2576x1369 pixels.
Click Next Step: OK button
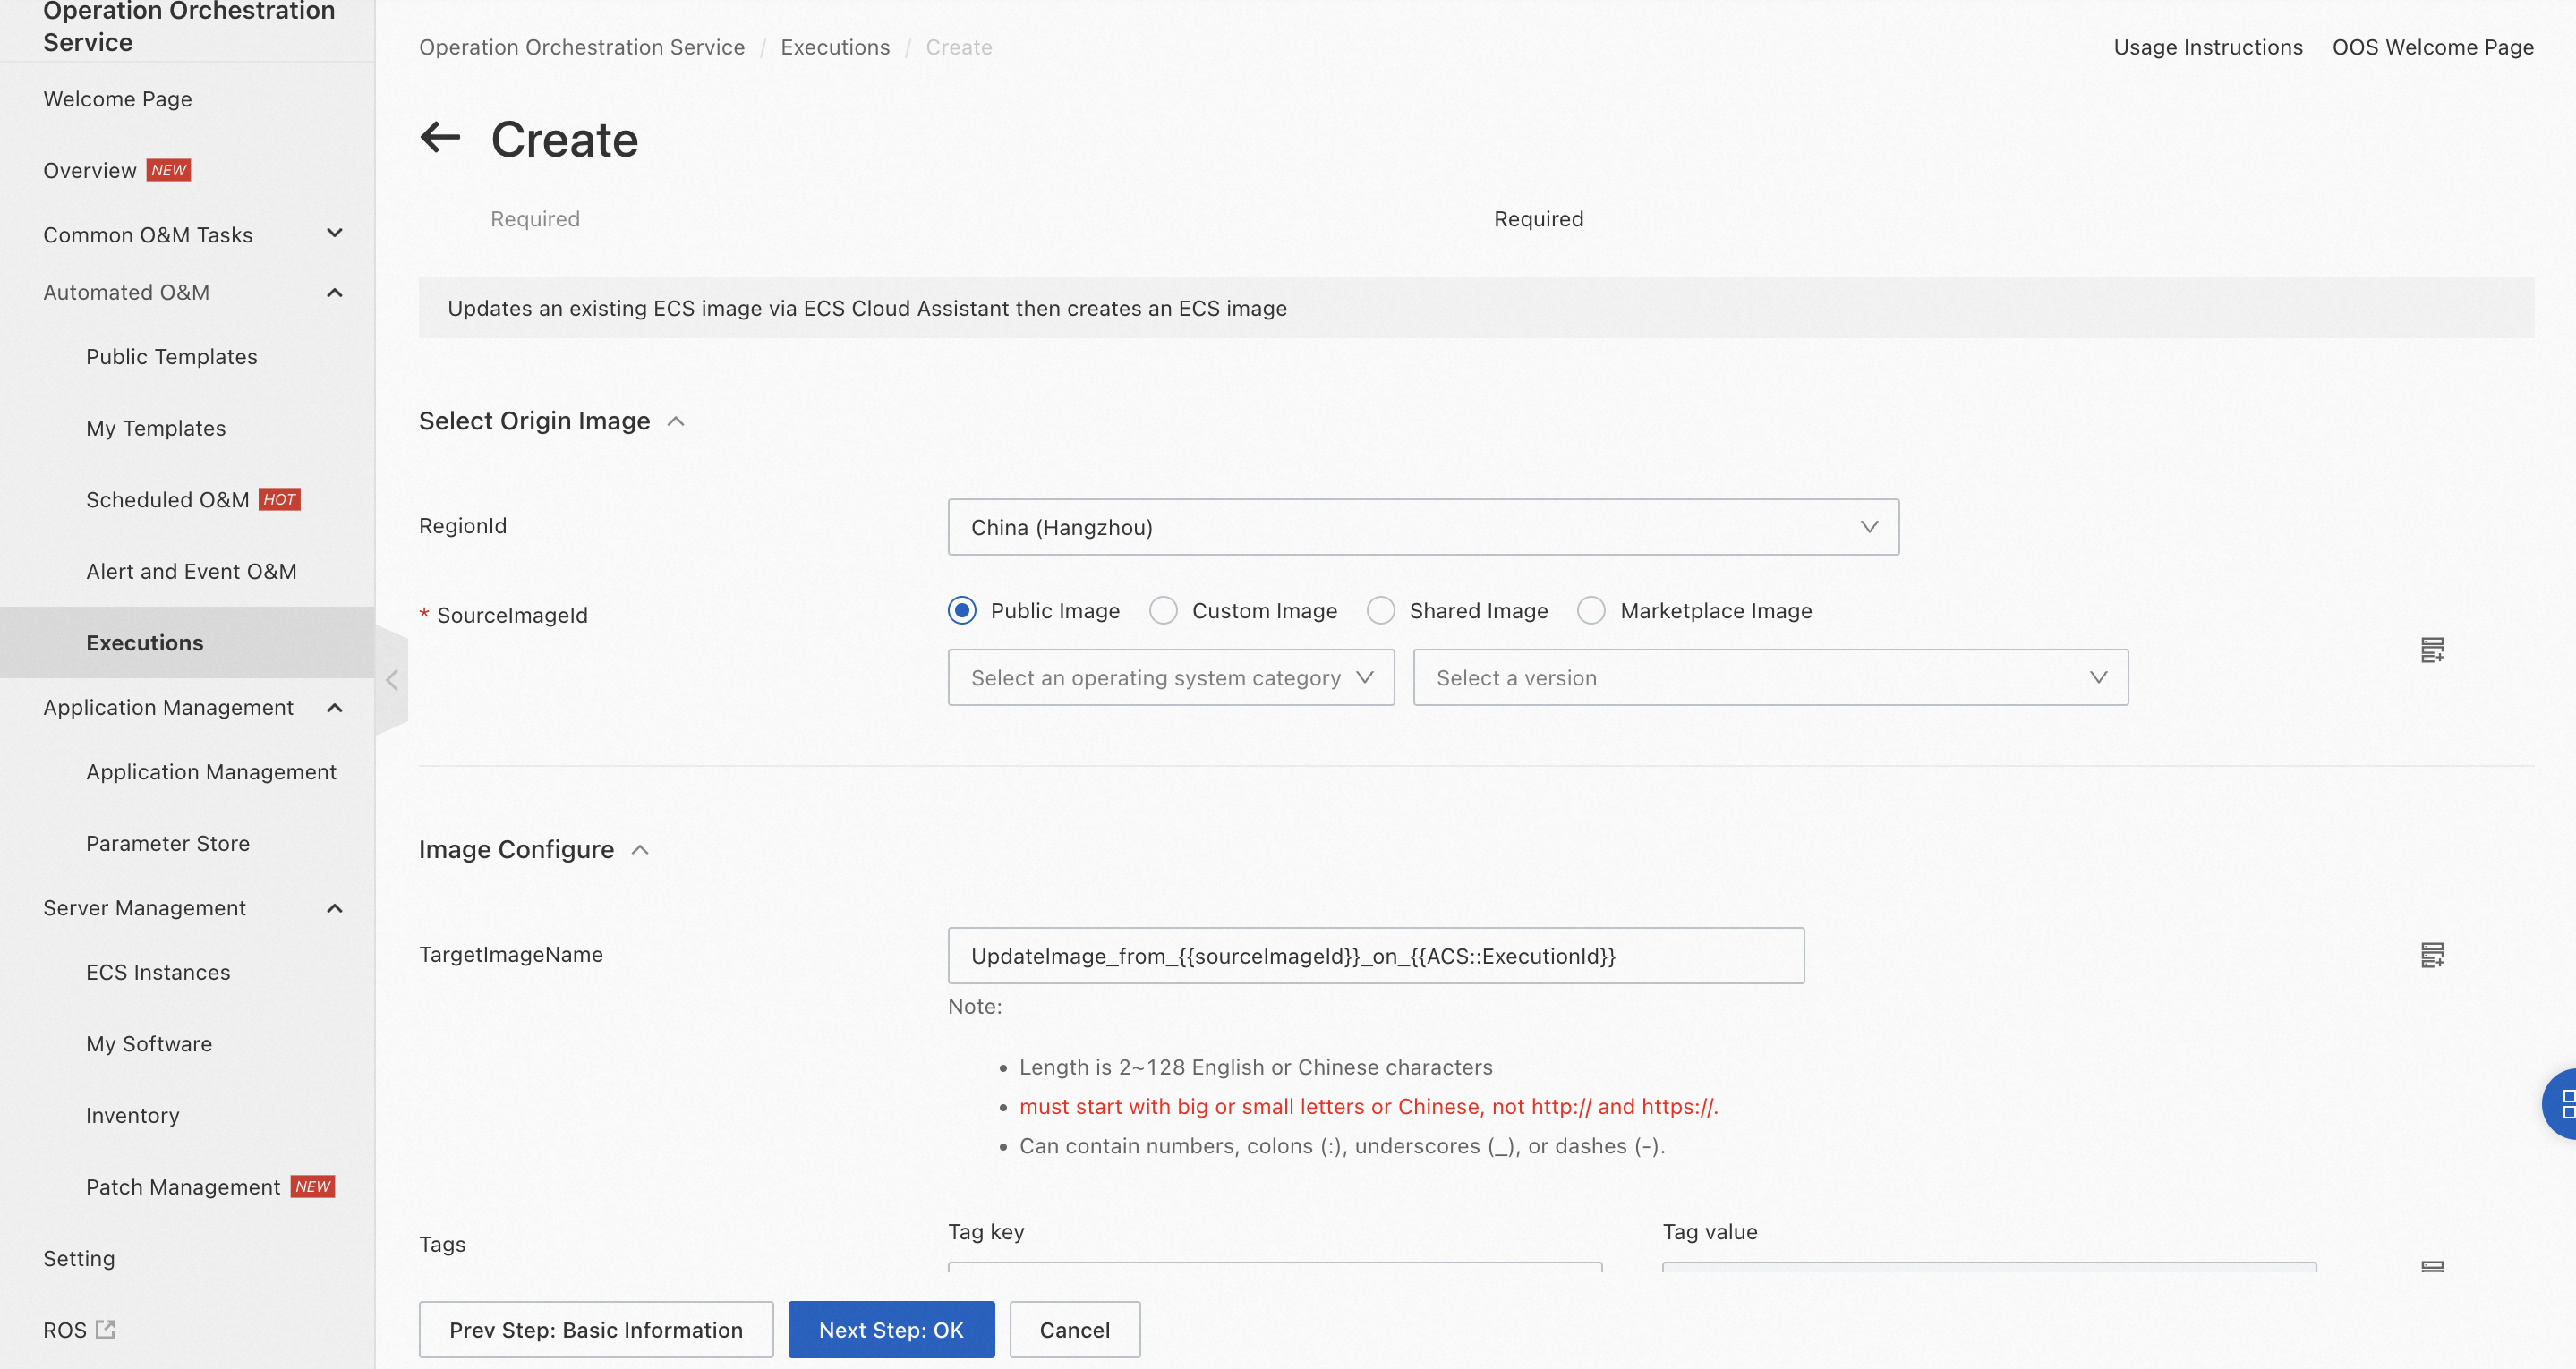point(890,1329)
